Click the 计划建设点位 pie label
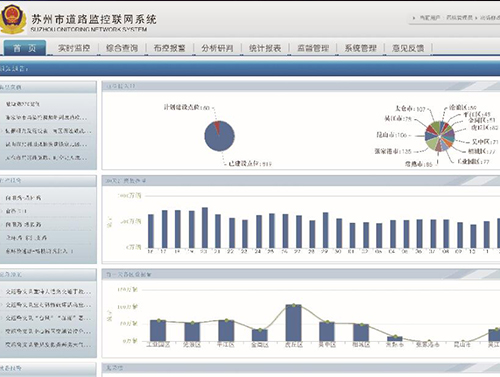Image resolution: width=500 pixels, height=377 pixels. click(x=187, y=107)
